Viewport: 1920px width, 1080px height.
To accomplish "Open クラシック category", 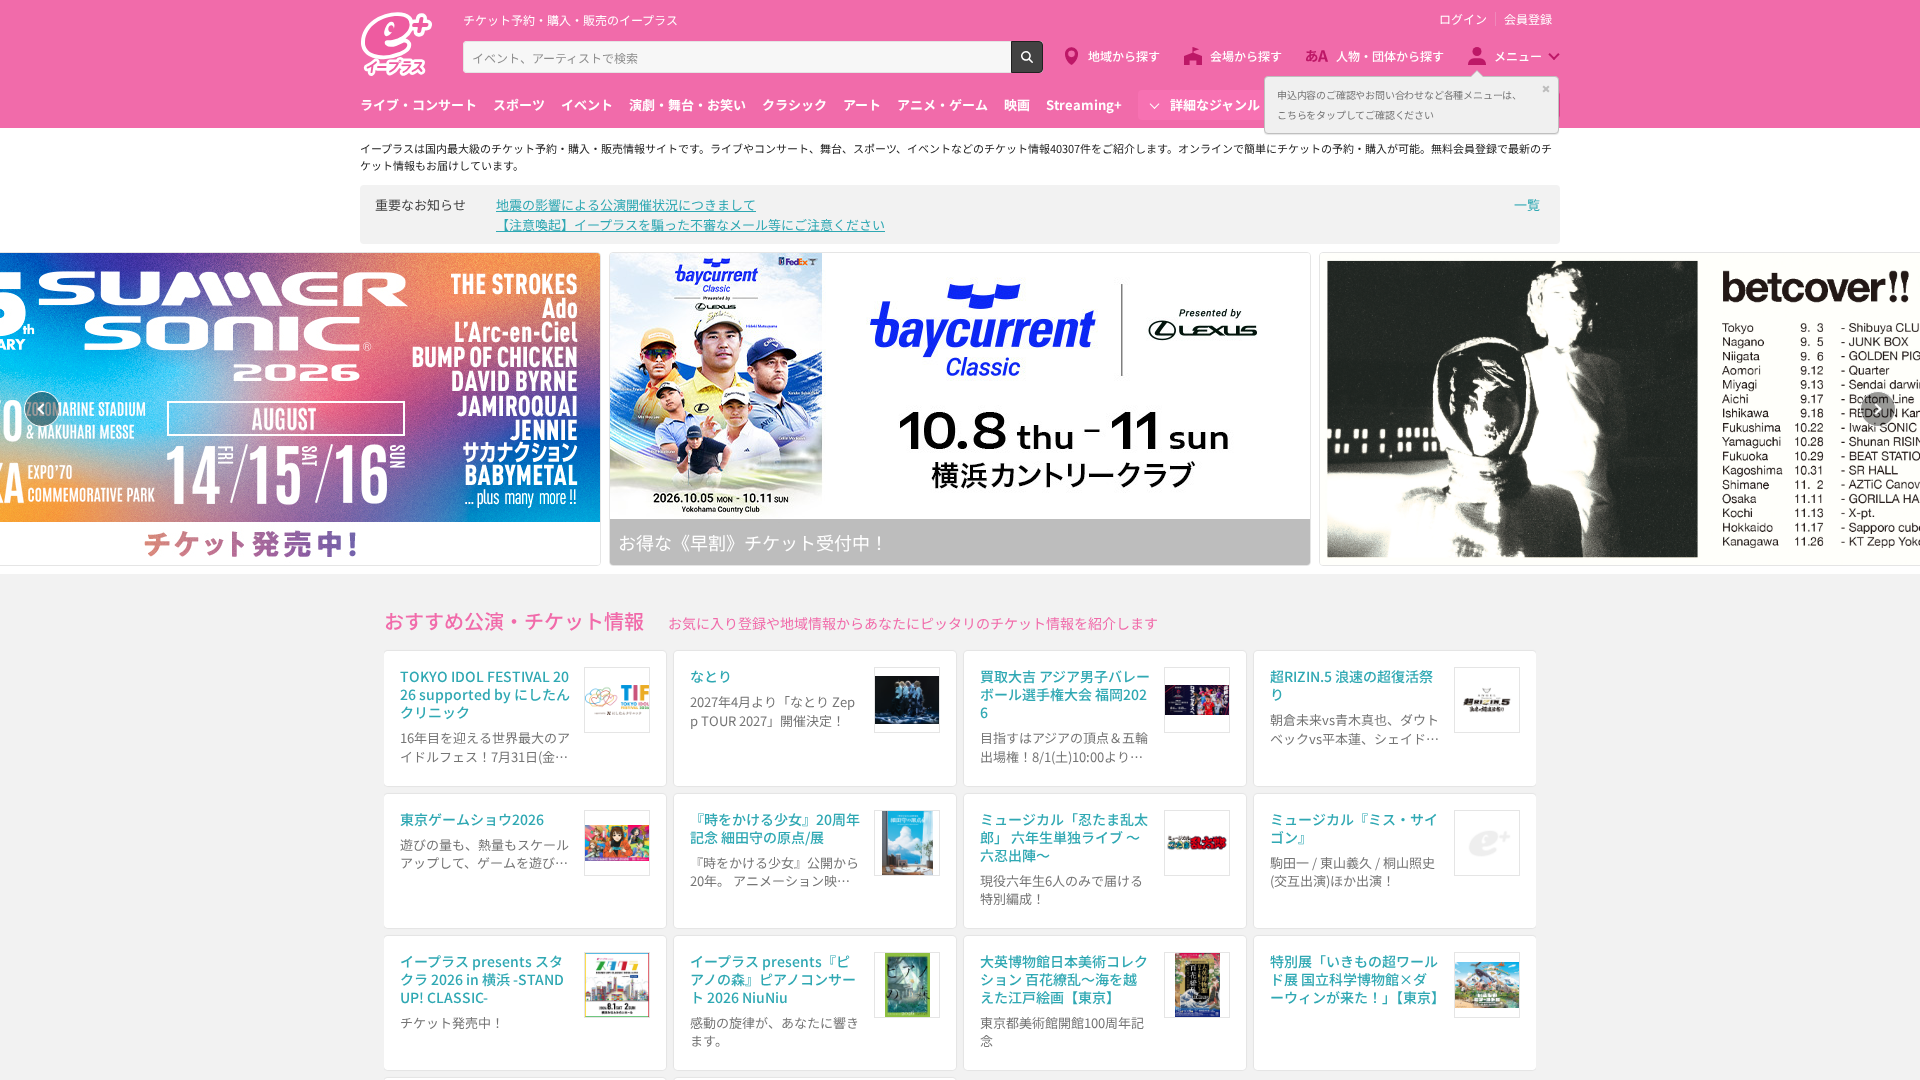I will (794, 105).
